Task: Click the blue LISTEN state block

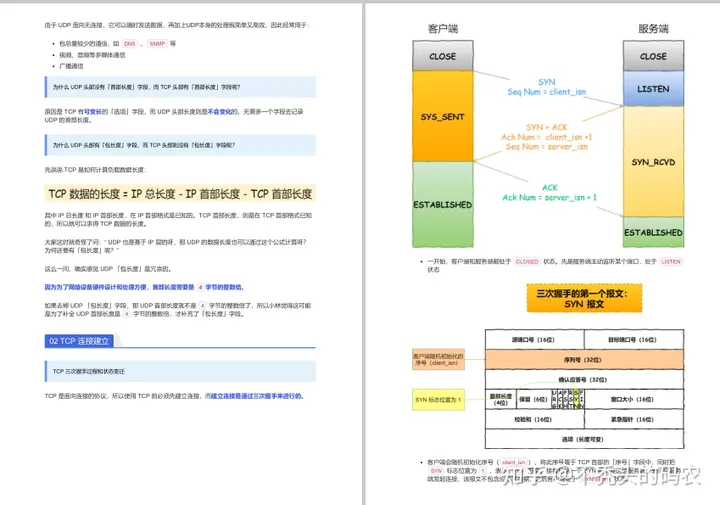Action: (653, 89)
